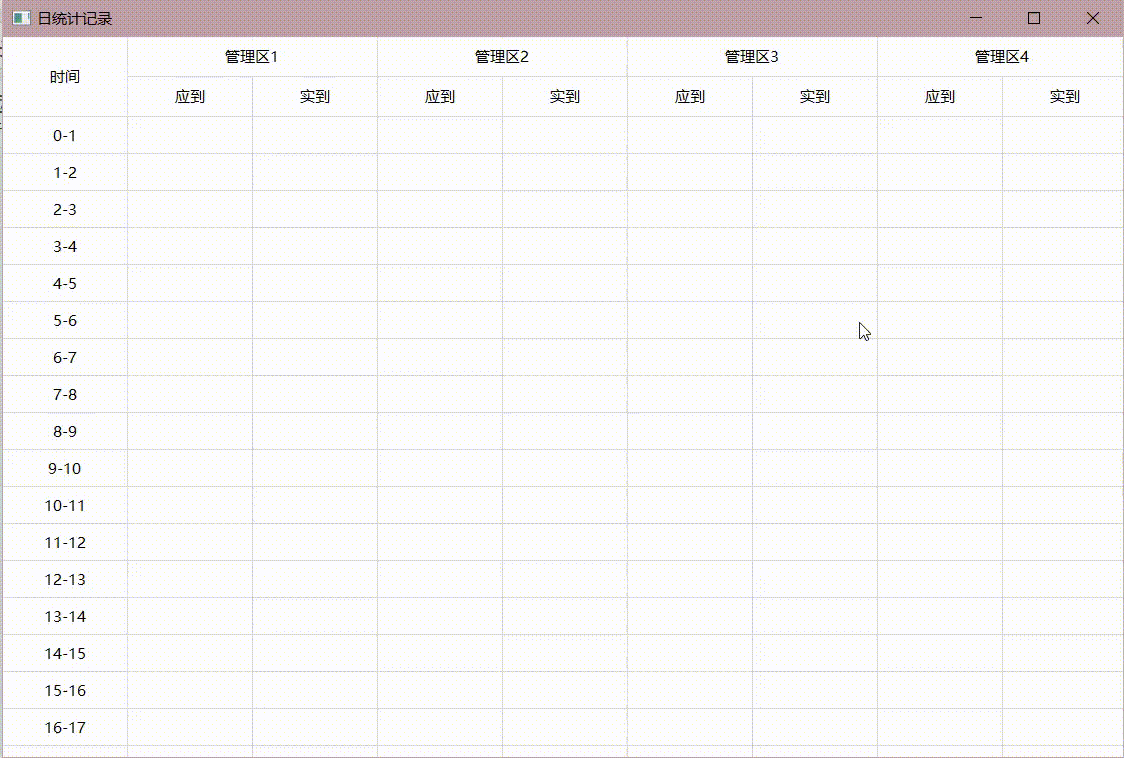Click 应到 header under 管理区2
This screenshot has width=1124, height=758.
point(440,97)
